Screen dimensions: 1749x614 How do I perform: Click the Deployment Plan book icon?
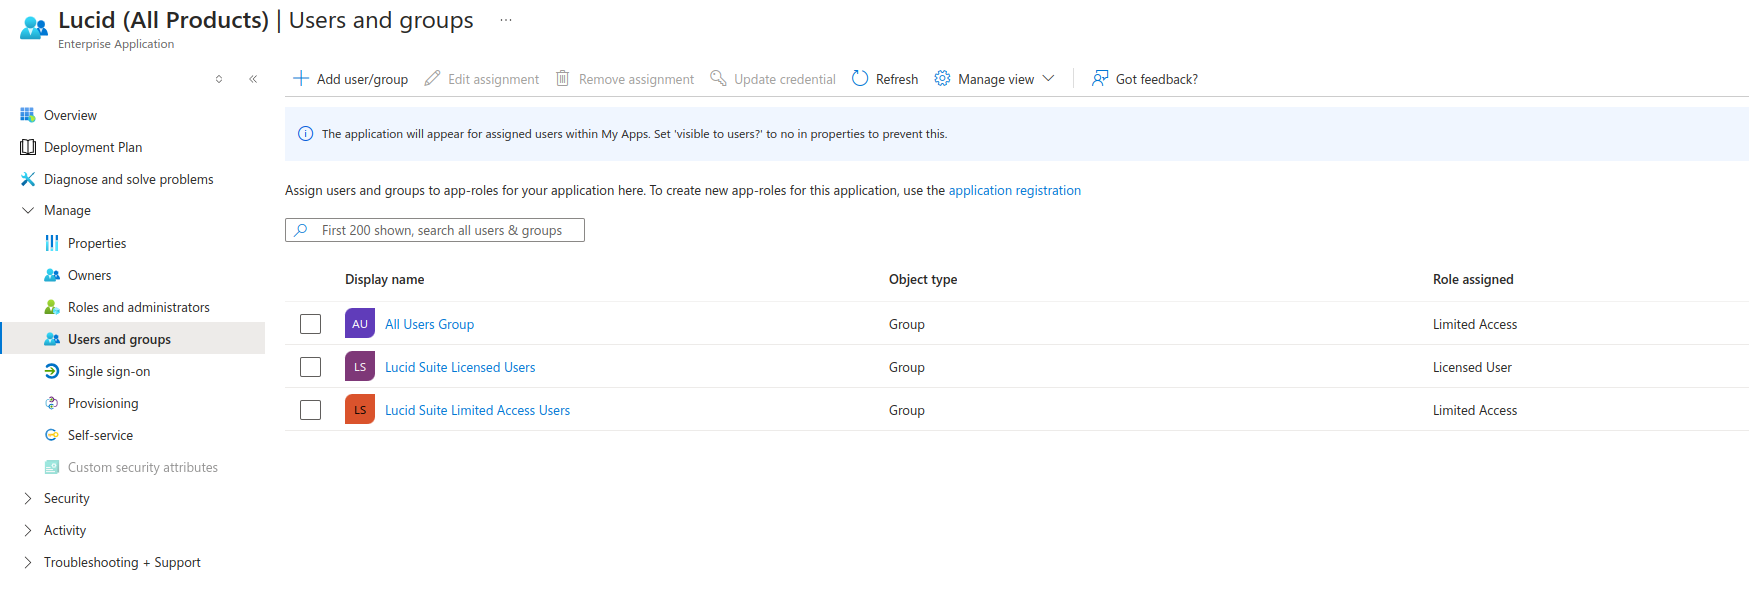pos(28,147)
